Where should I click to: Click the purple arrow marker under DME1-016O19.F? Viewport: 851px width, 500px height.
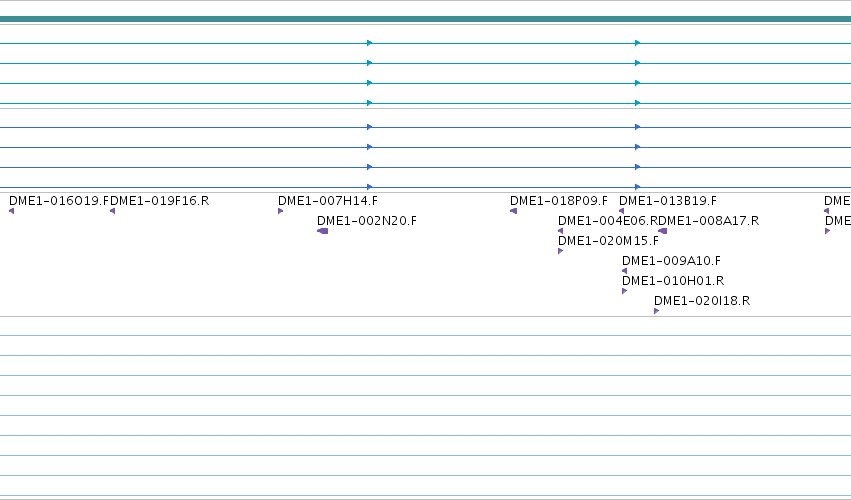tap(11, 211)
